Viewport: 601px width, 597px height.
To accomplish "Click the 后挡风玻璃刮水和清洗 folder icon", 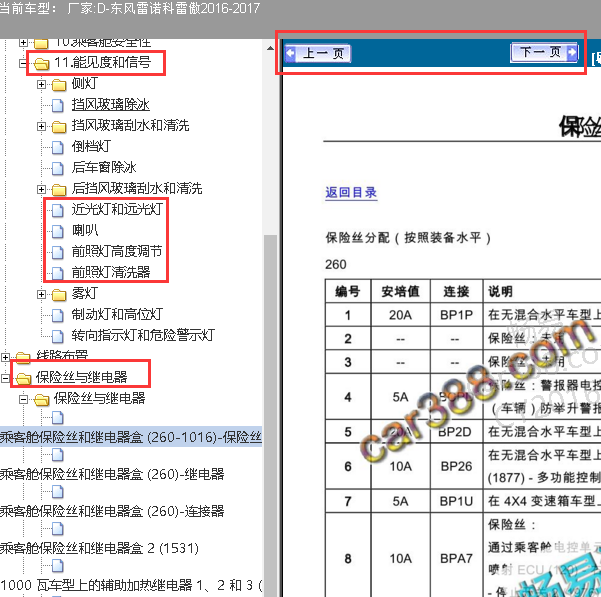I will click(59, 190).
